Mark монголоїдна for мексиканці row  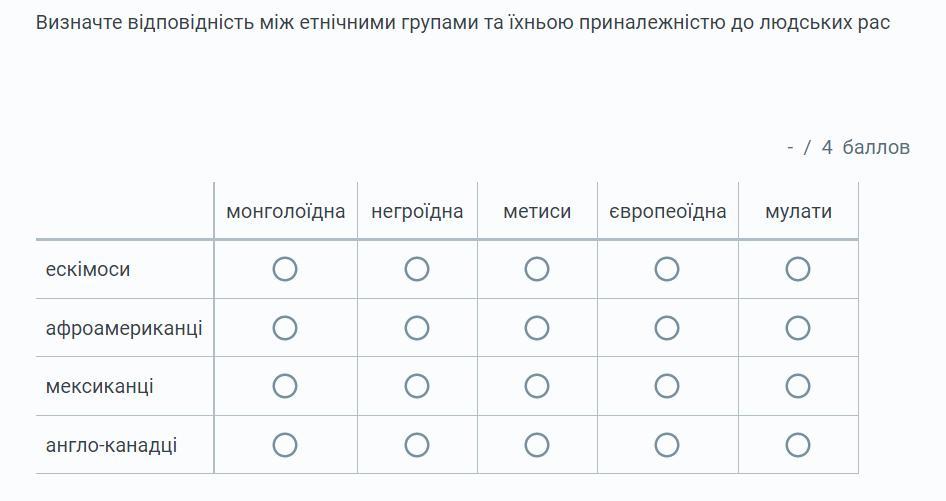[x=285, y=386]
